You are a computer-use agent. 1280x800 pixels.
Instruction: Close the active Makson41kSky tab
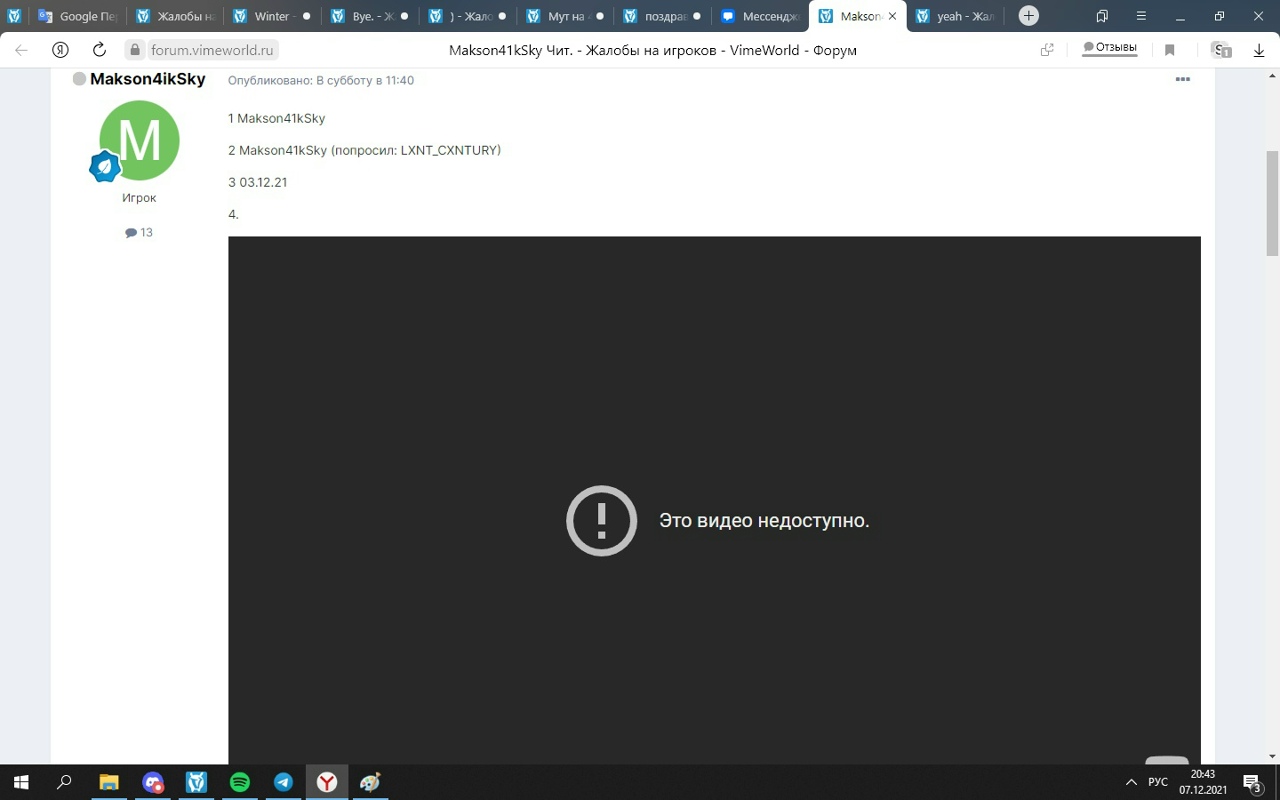(x=892, y=16)
